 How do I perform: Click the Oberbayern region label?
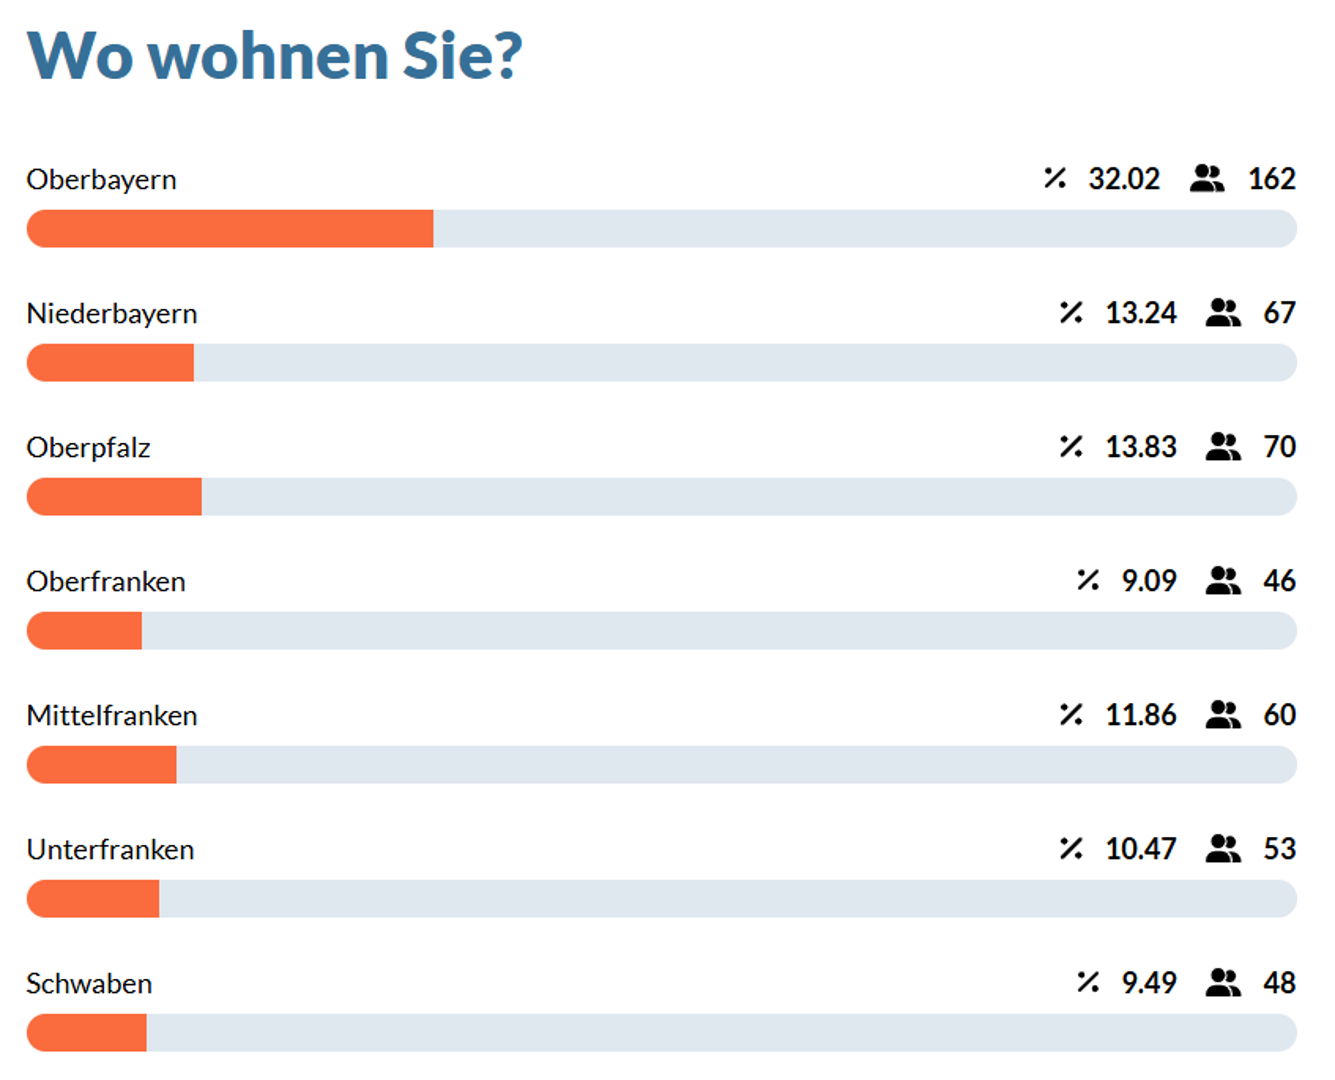(101, 180)
